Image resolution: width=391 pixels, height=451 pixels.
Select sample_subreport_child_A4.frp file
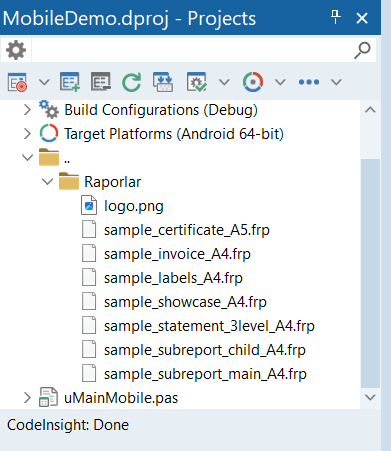(205, 350)
